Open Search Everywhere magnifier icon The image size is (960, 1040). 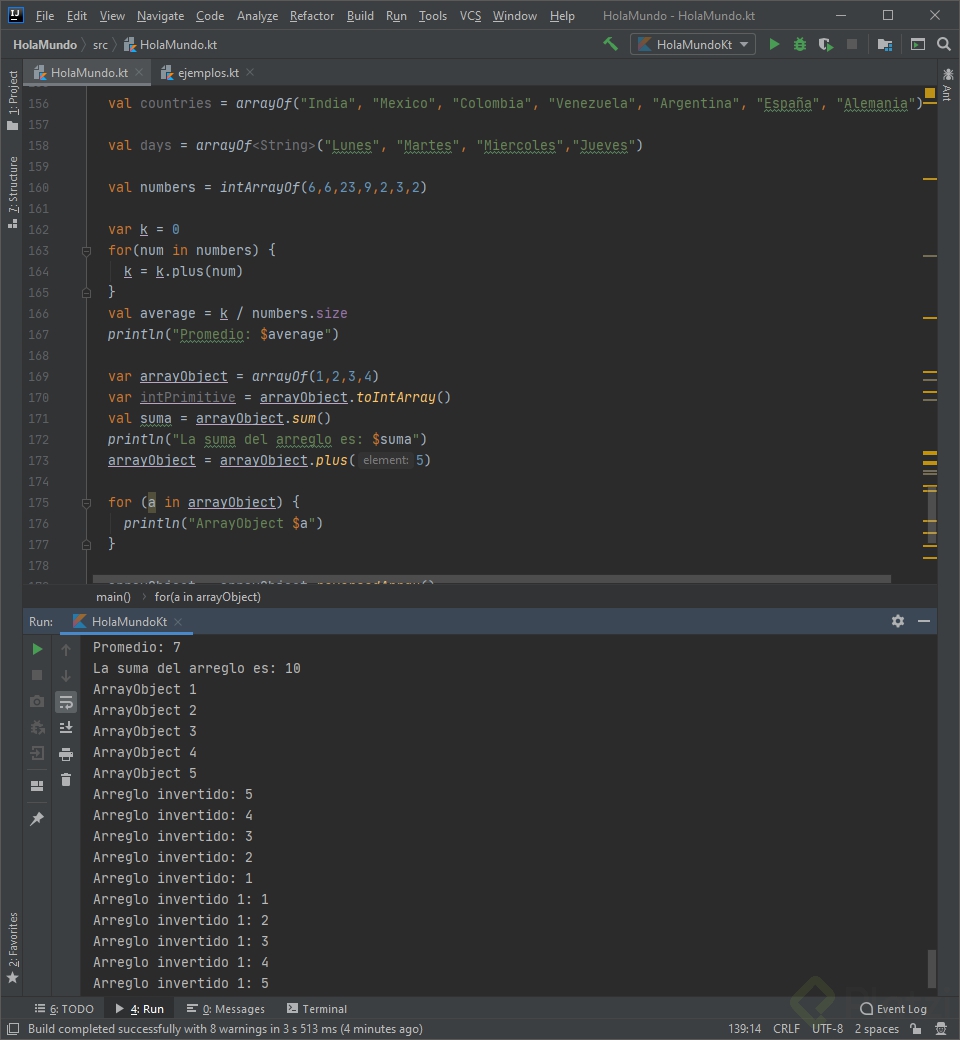coord(943,44)
